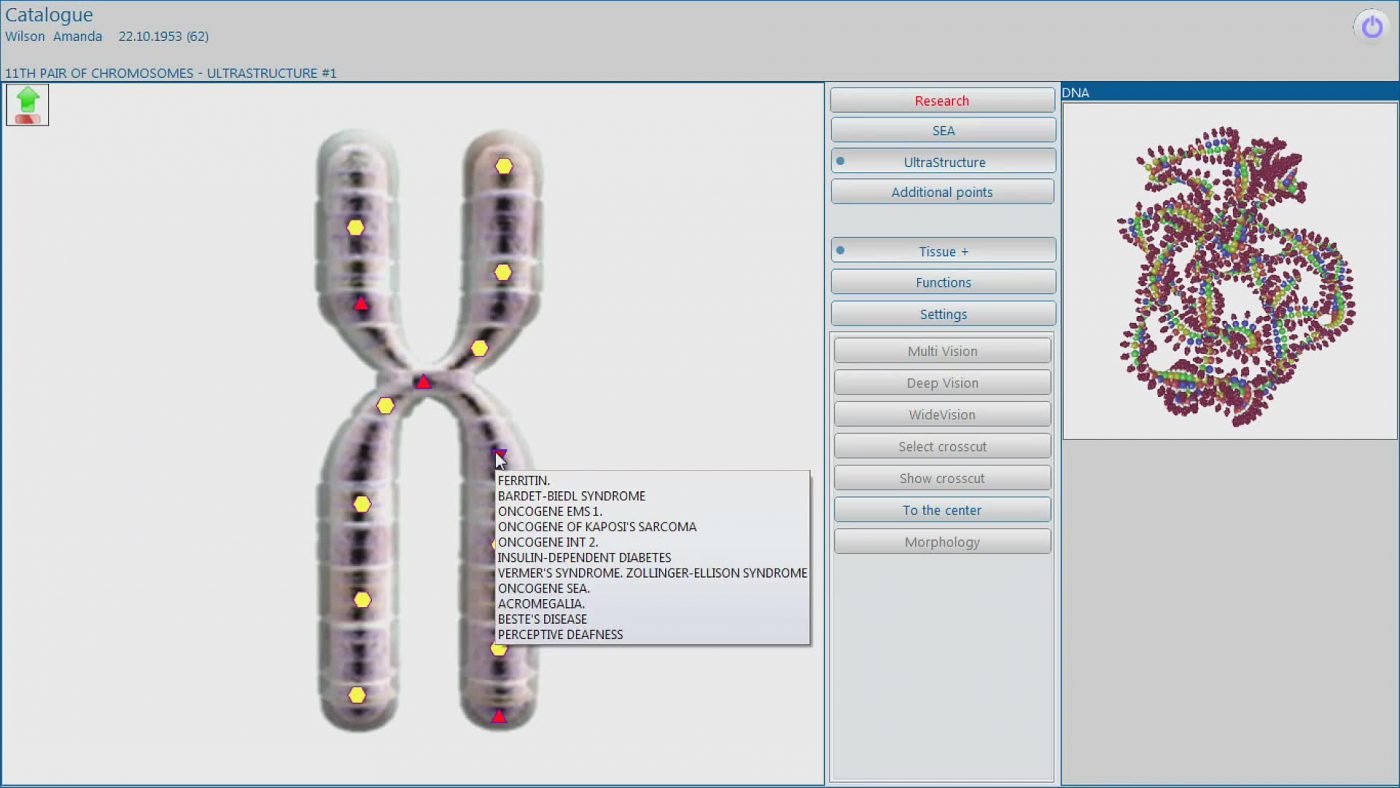1400x788 pixels.
Task: Click topmost yellow hexagon on right chromatid
Action: pyautogui.click(x=504, y=166)
